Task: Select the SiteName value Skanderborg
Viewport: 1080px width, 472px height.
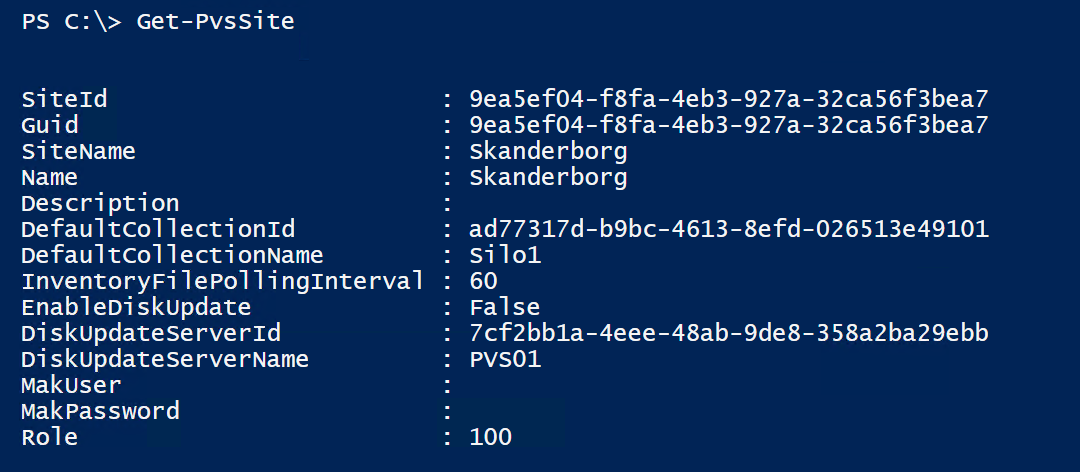Action: pos(548,152)
